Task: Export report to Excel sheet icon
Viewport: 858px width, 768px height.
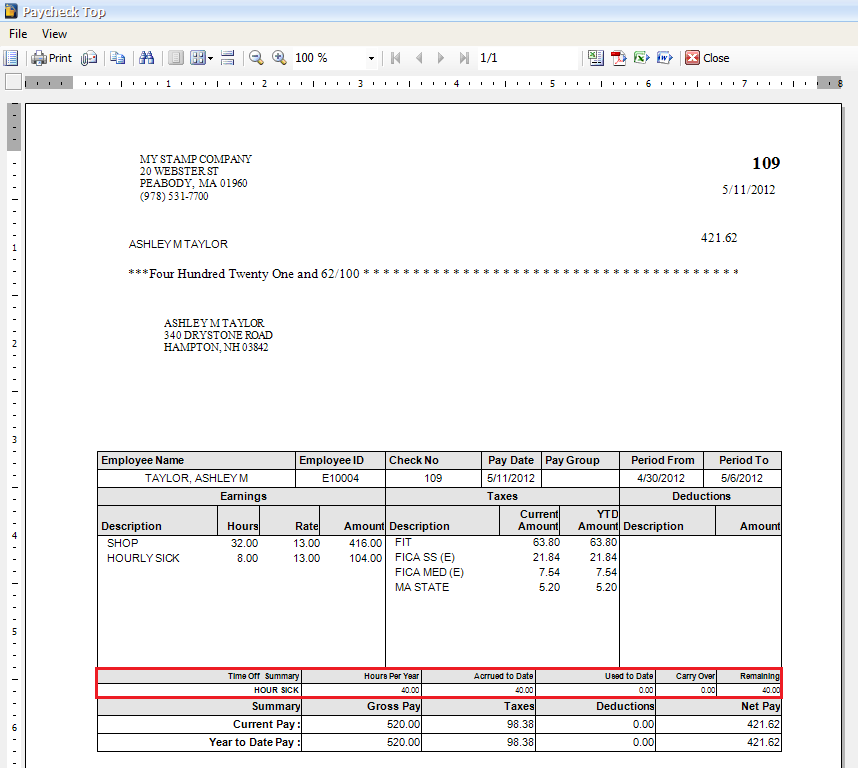Action: pos(595,58)
